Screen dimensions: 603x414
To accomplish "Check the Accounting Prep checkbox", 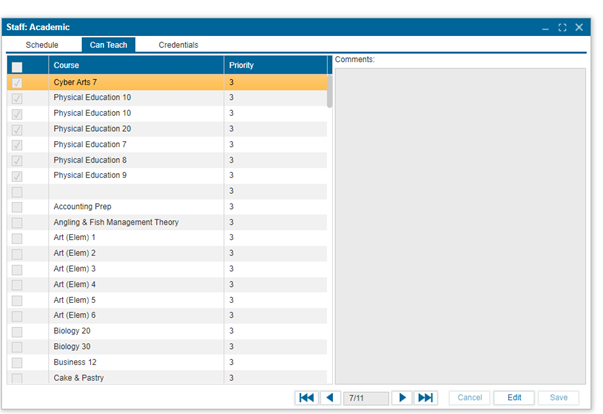I will pyautogui.click(x=17, y=207).
